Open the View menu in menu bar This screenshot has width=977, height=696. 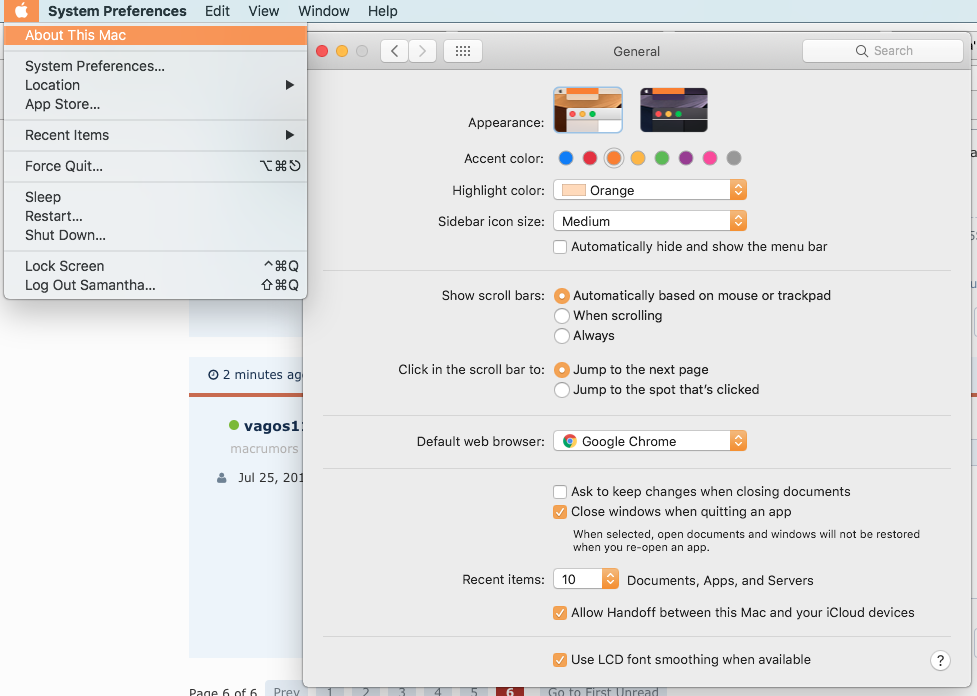tap(264, 11)
